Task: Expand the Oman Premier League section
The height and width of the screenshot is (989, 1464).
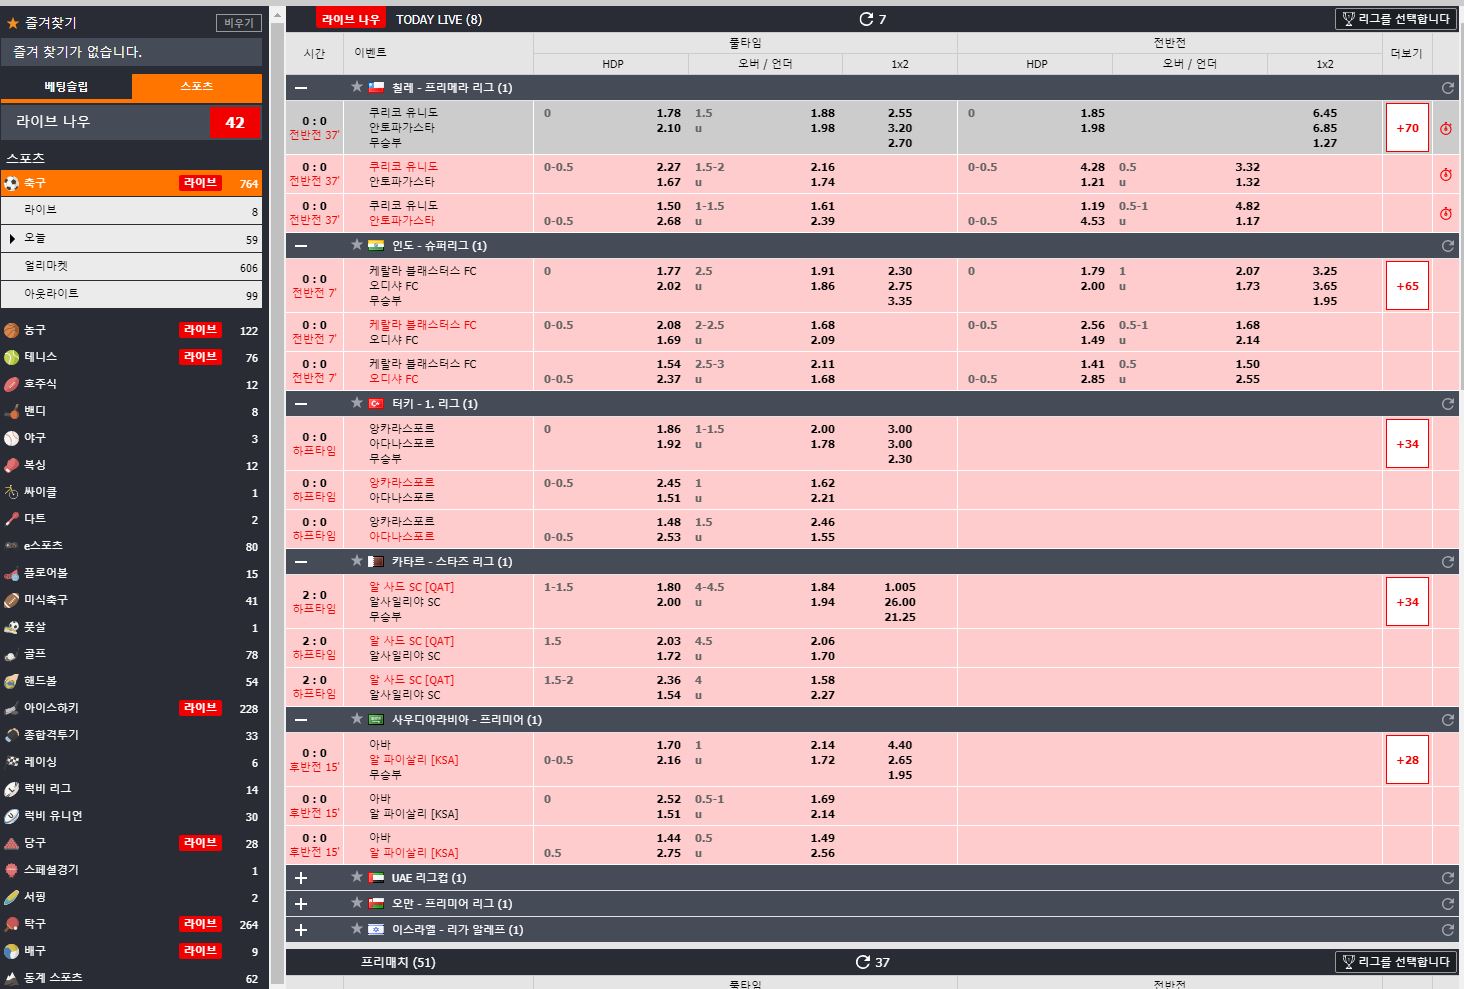Action: [301, 904]
